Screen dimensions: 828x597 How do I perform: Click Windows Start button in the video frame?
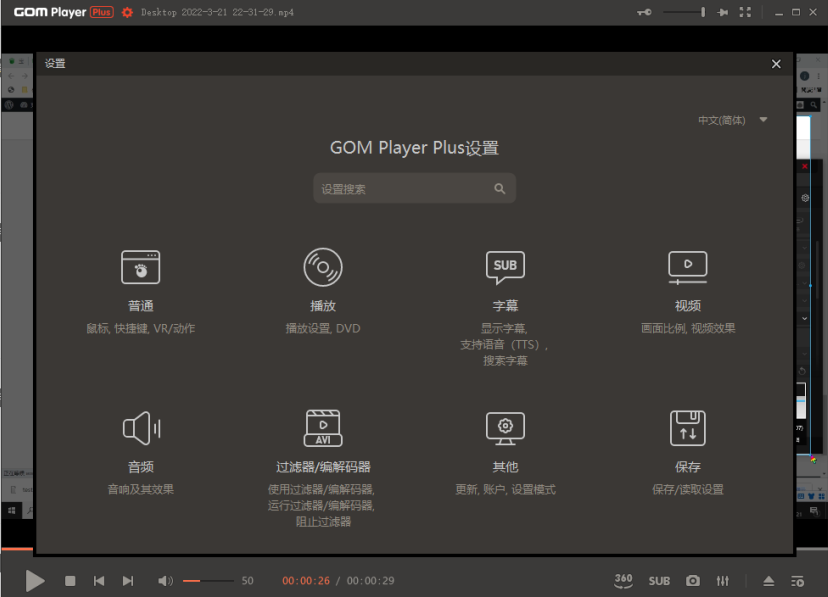tap(12, 510)
